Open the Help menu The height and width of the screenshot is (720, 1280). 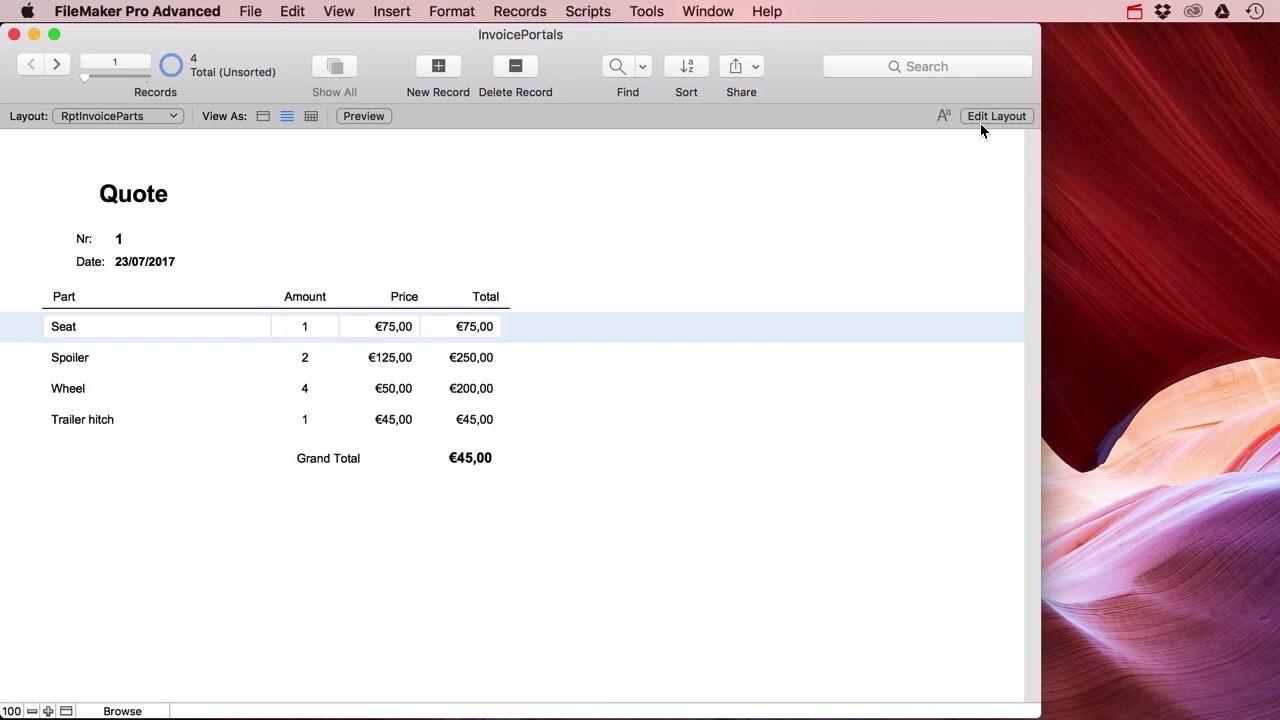[x=767, y=11]
